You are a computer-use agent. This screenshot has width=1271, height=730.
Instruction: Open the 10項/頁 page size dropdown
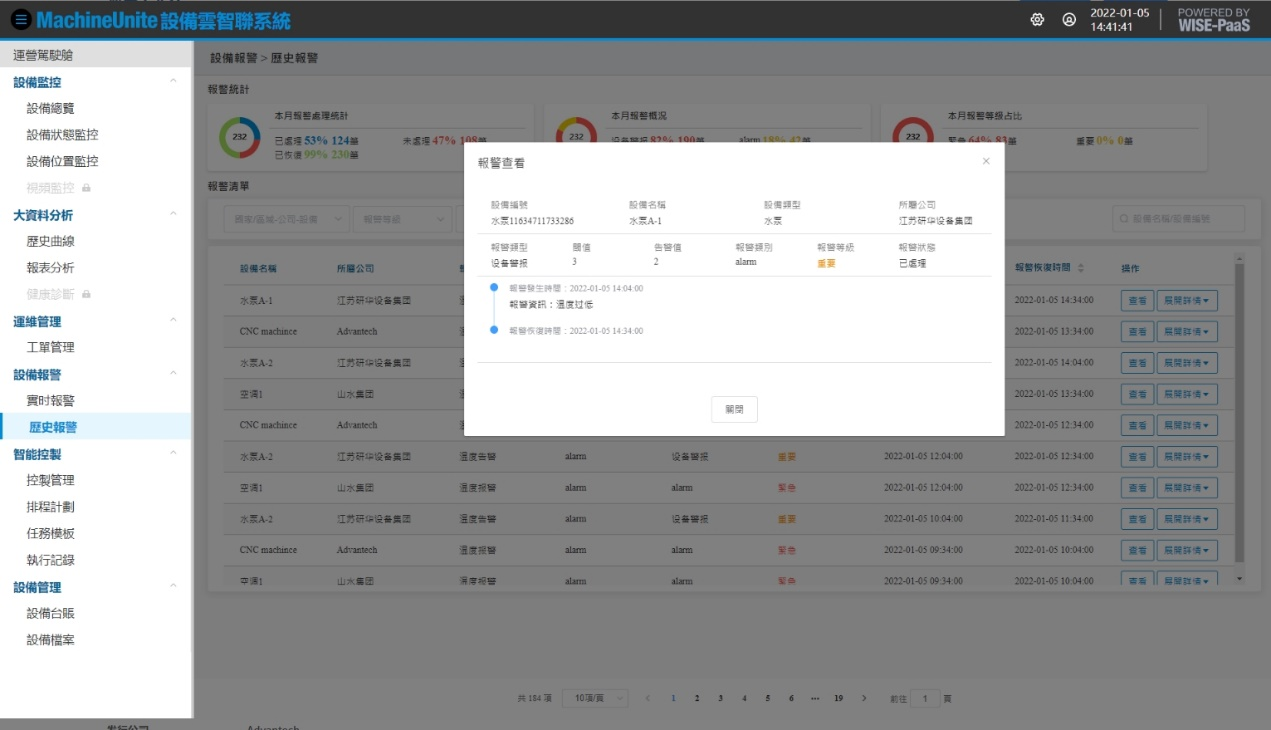[595, 698]
